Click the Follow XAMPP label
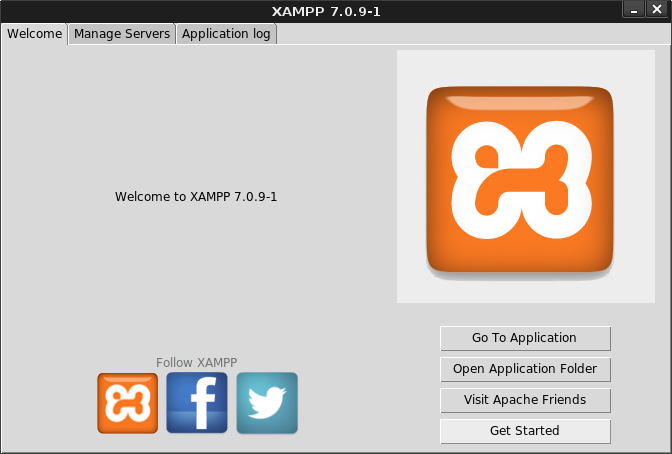 click(x=197, y=362)
